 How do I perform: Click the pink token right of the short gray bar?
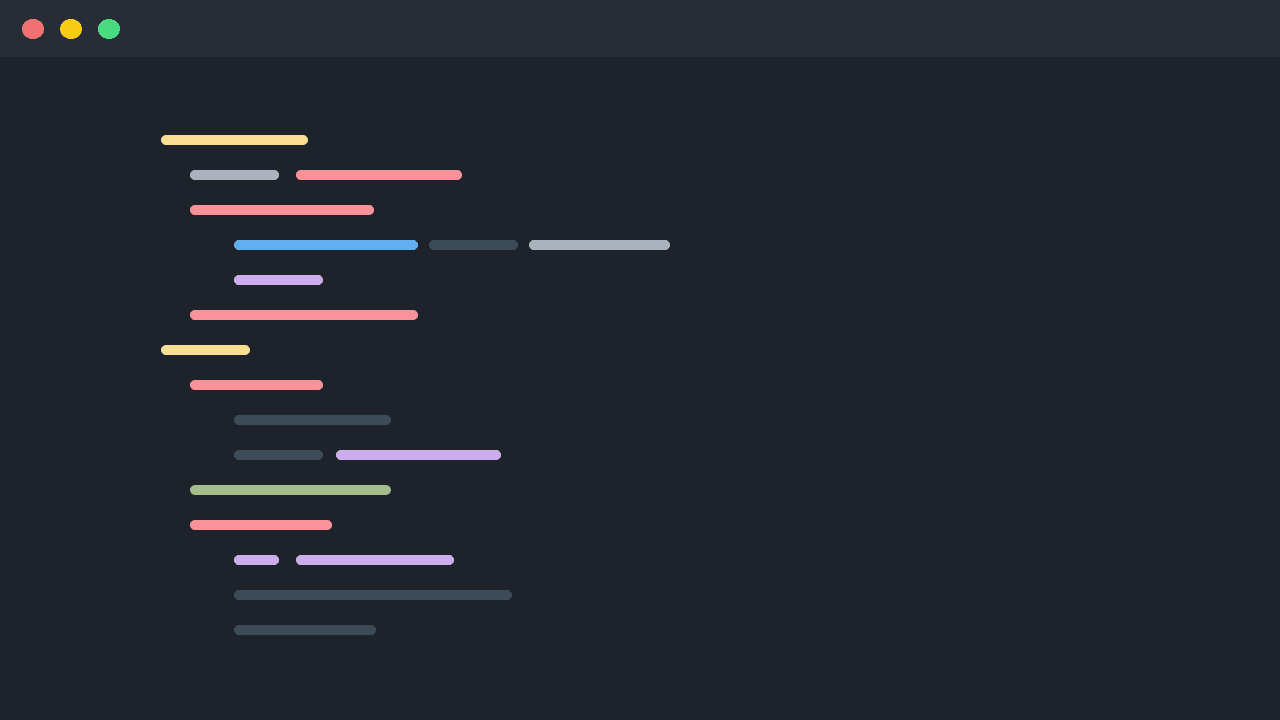(379, 175)
